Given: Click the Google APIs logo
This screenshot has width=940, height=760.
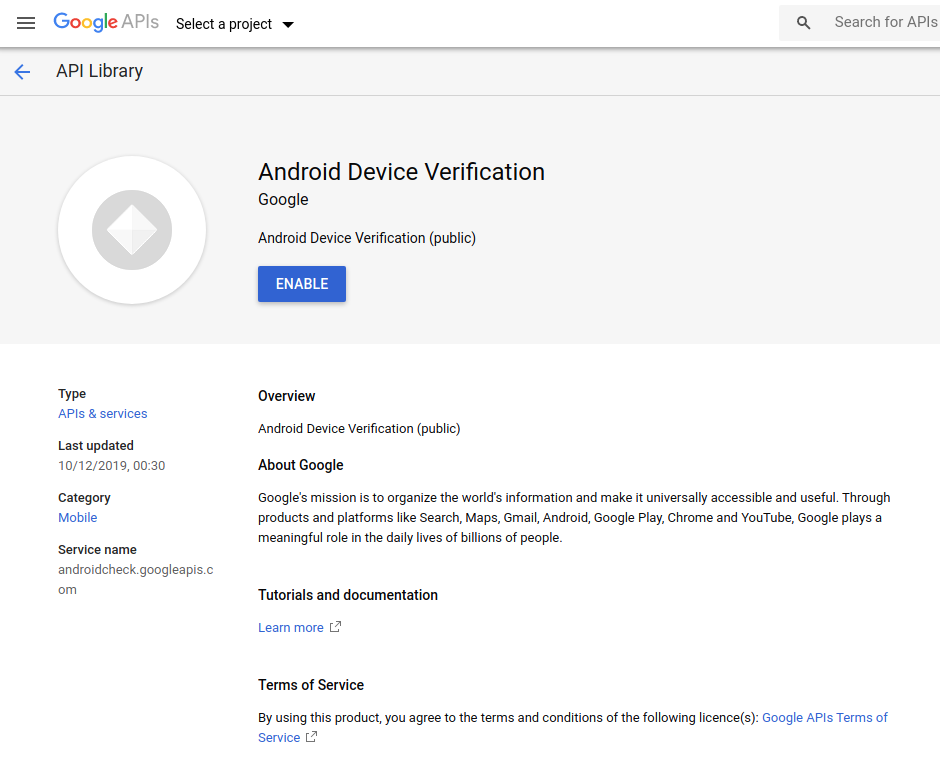Looking at the screenshot, I should point(106,22).
